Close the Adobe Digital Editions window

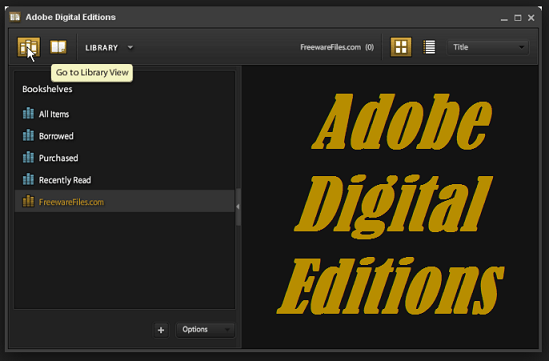tap(531, 18)
